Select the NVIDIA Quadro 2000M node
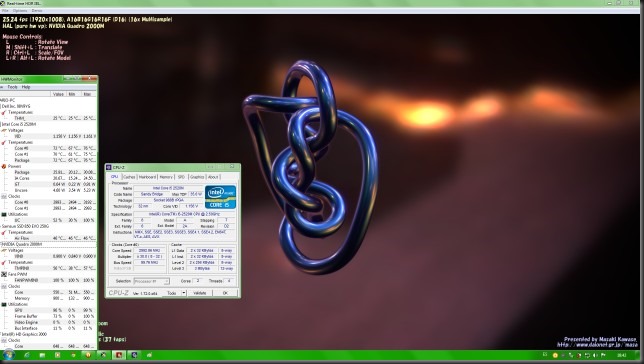This screenshot has height=364, width=644. tap(22, 244)
